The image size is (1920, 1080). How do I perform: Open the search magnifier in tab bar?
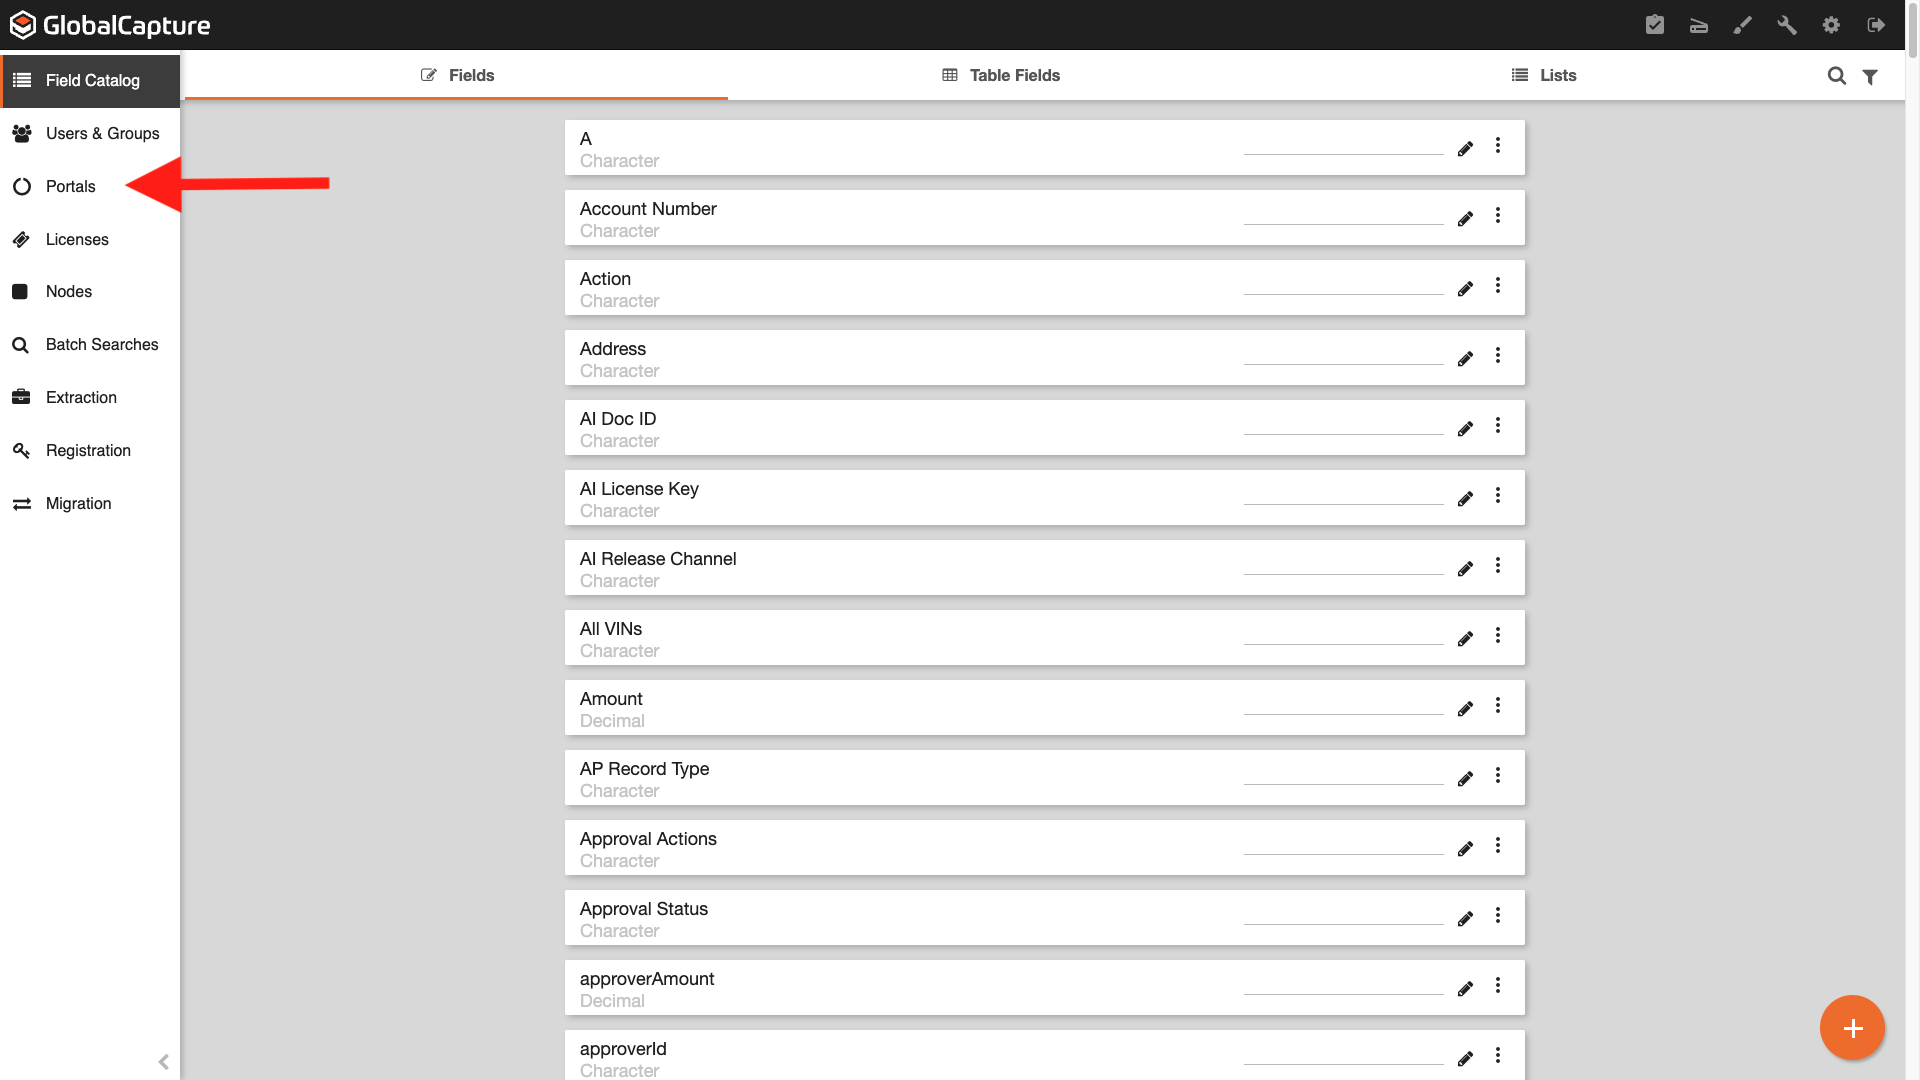(x=1837, y=76)
